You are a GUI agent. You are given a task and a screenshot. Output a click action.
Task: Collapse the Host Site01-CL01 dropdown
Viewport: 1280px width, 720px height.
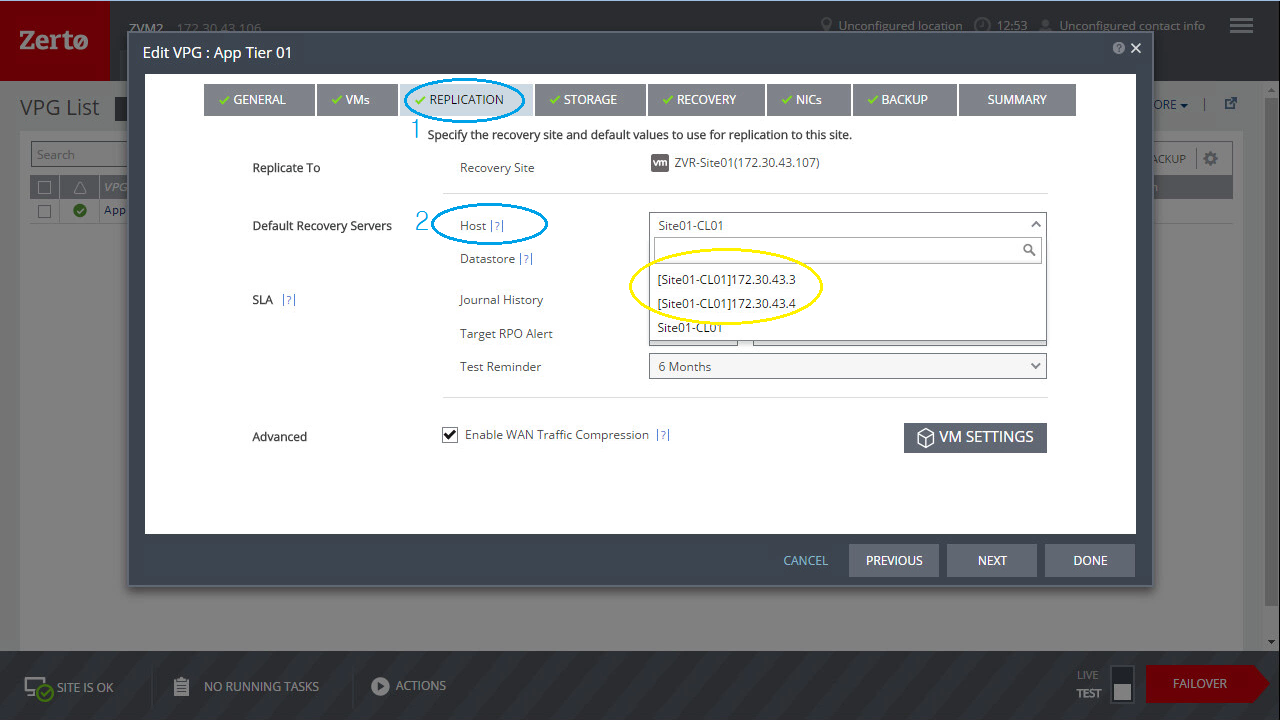point(1035,225)
